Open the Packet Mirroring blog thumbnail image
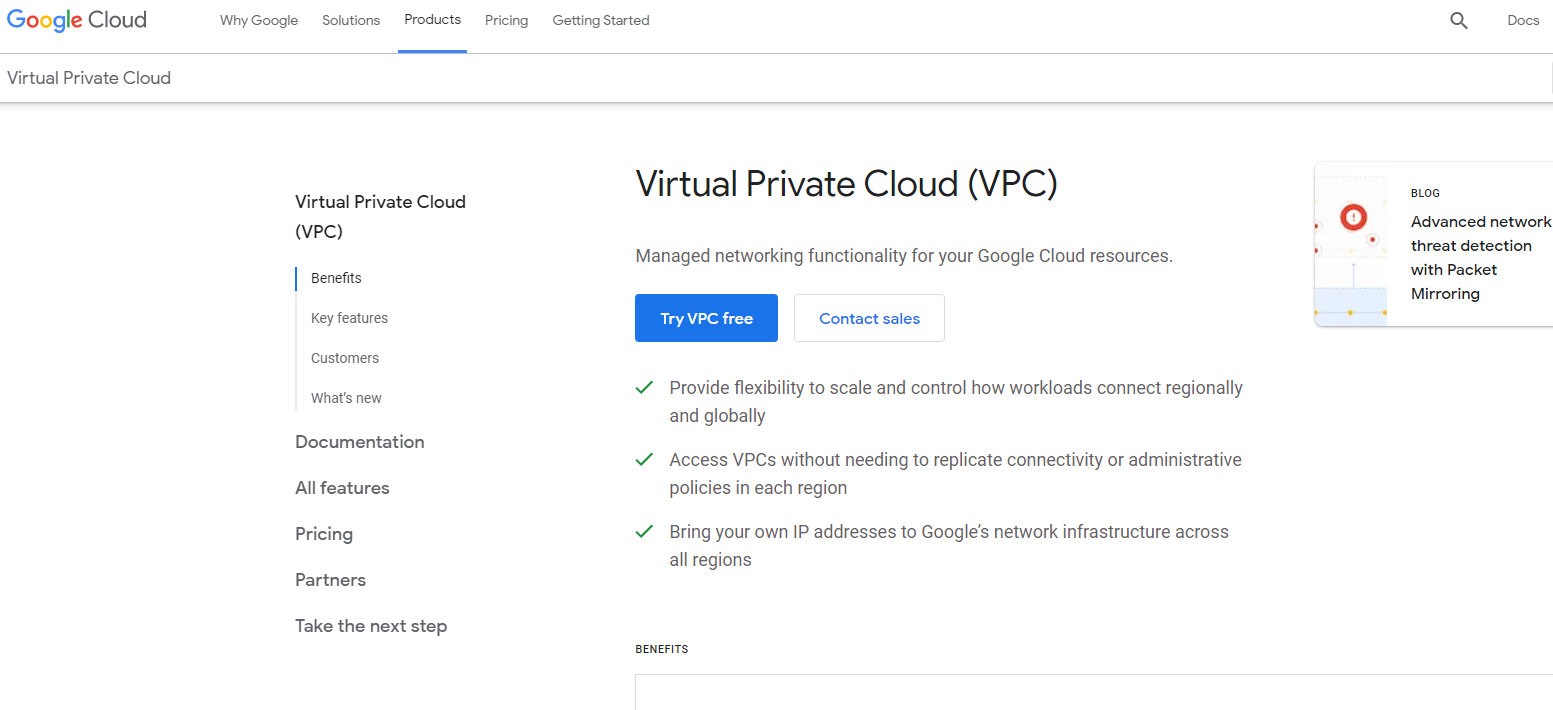Image resolution: width=1553 pixels, height=710 pixels. (x=1351, y=245)
